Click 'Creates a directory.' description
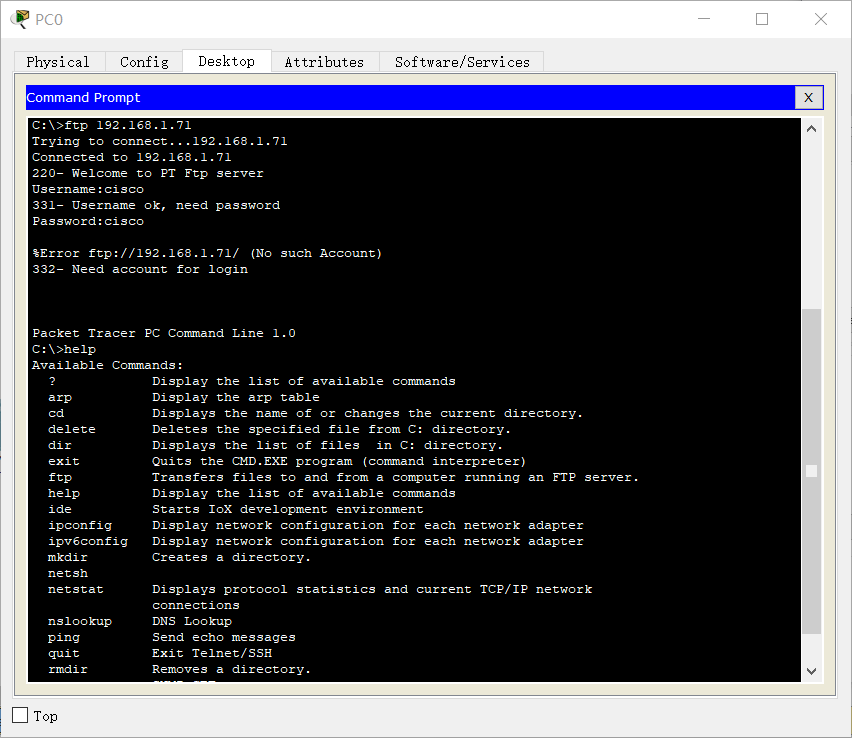Viewport: 852px width, 738px height. [231, 558]
